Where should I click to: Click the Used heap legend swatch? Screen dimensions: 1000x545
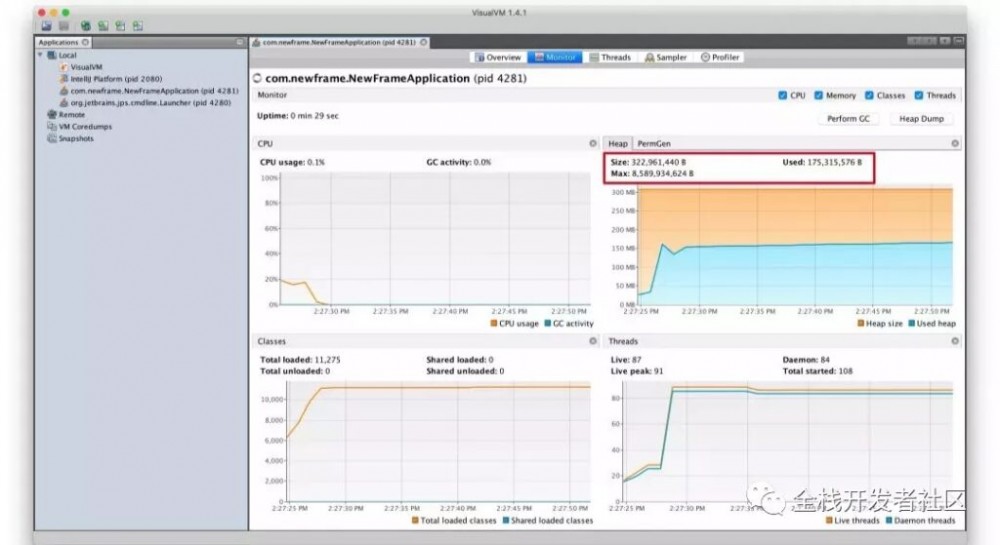click(912, 324)
